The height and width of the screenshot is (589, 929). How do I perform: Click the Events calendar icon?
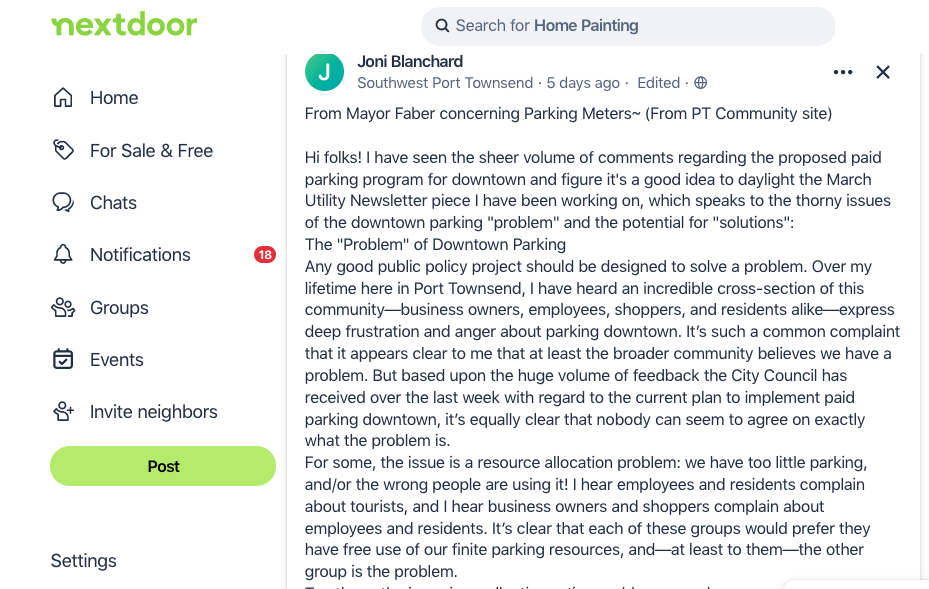[63, 360]
